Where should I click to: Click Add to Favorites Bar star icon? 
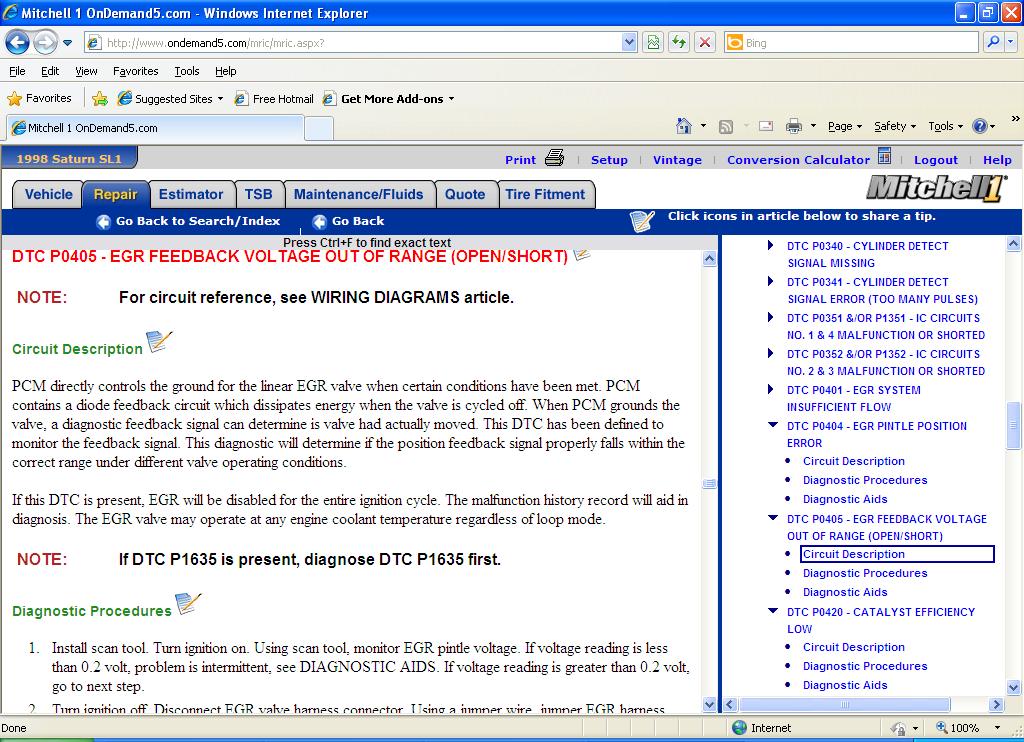click(x=100, y=99)
